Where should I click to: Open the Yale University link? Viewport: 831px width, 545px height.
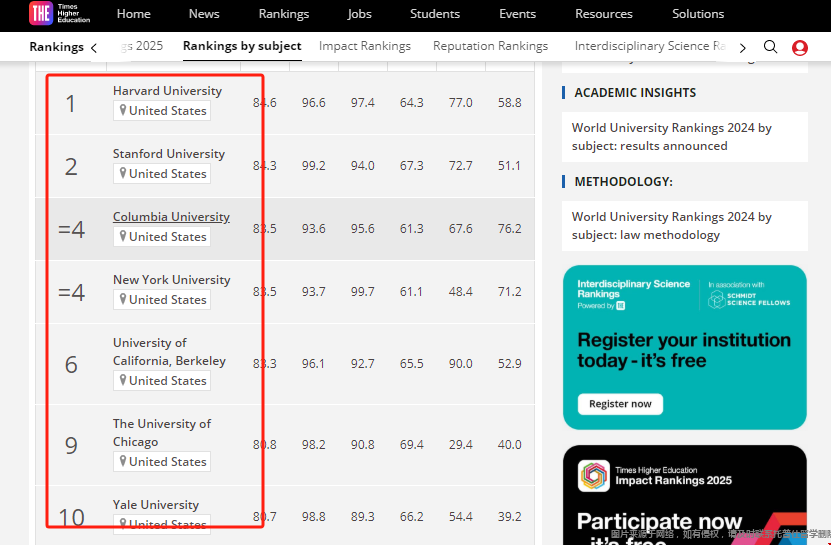tap(156, 505)
